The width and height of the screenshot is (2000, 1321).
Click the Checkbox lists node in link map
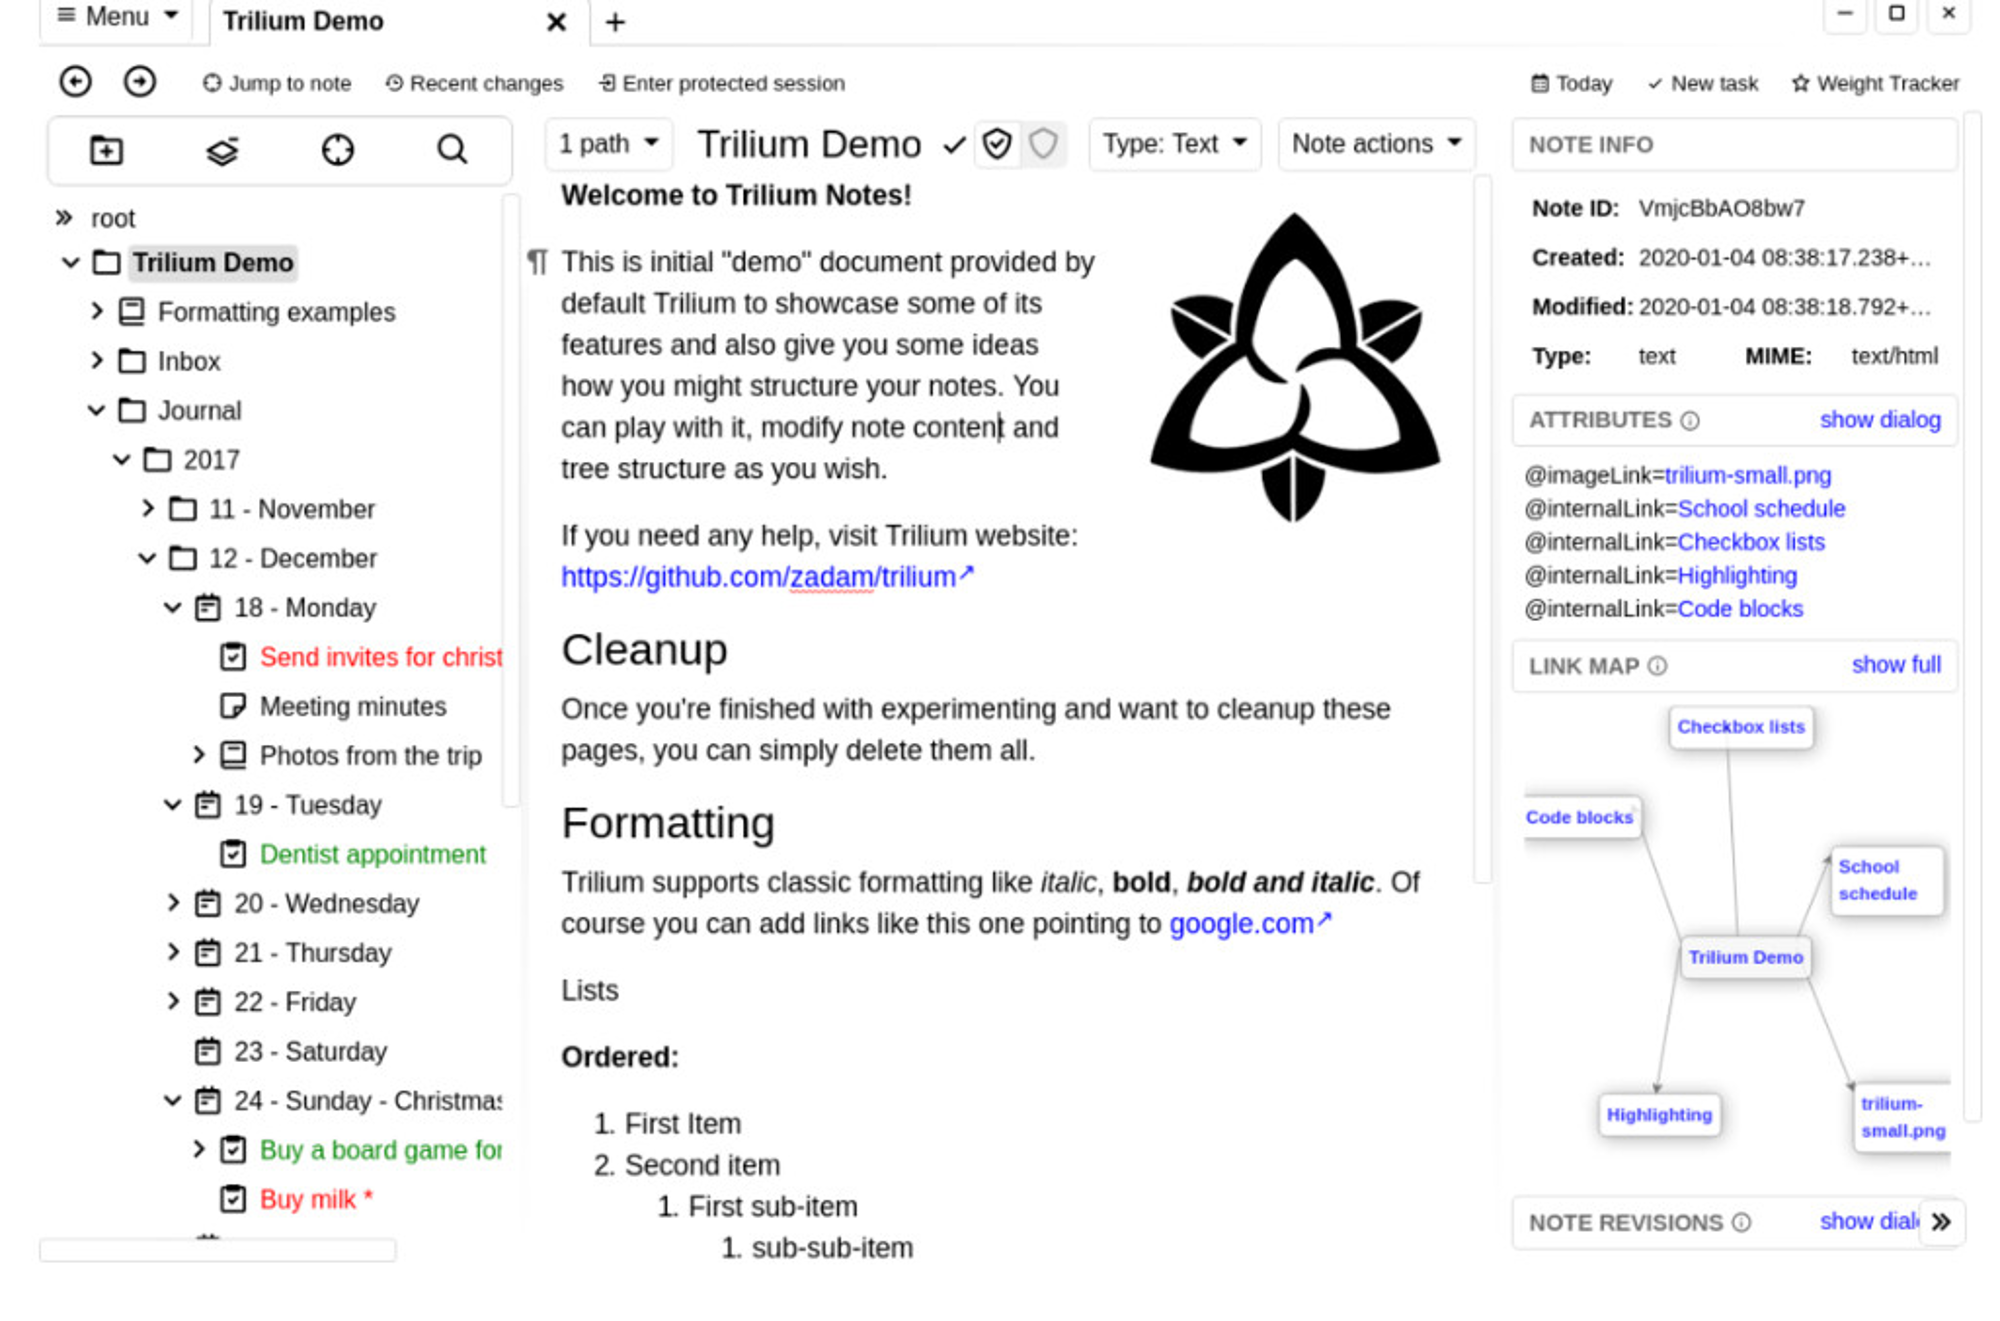pyautogui.click(x=1741, y=727)
